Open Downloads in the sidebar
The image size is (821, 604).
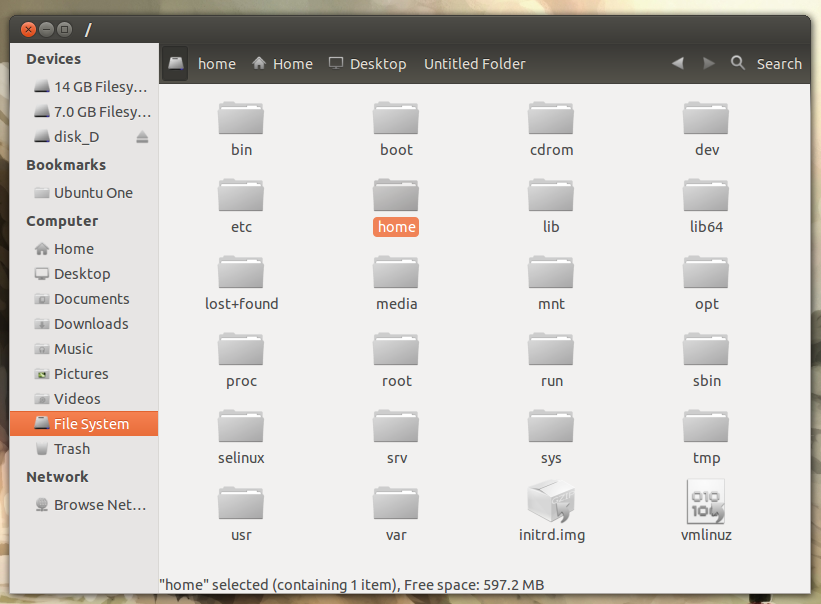click(91, 324)
